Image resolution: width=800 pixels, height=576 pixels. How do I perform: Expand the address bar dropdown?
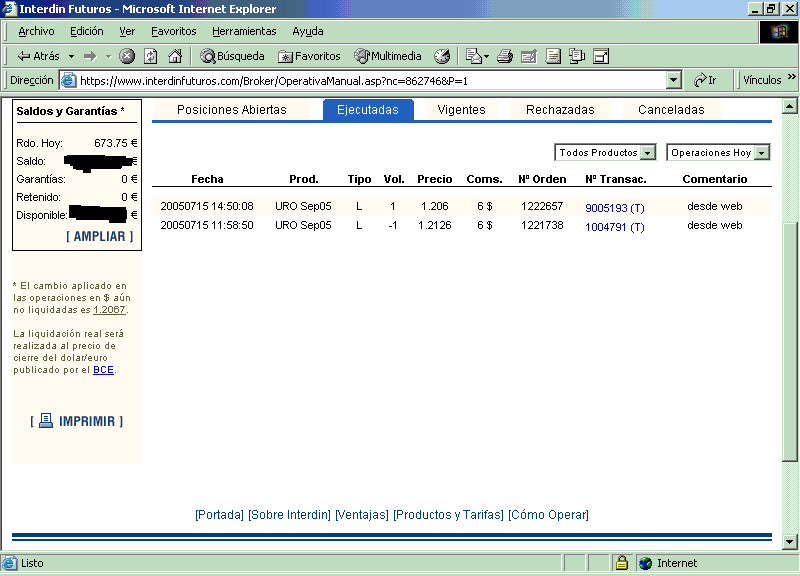coord(673,80)
